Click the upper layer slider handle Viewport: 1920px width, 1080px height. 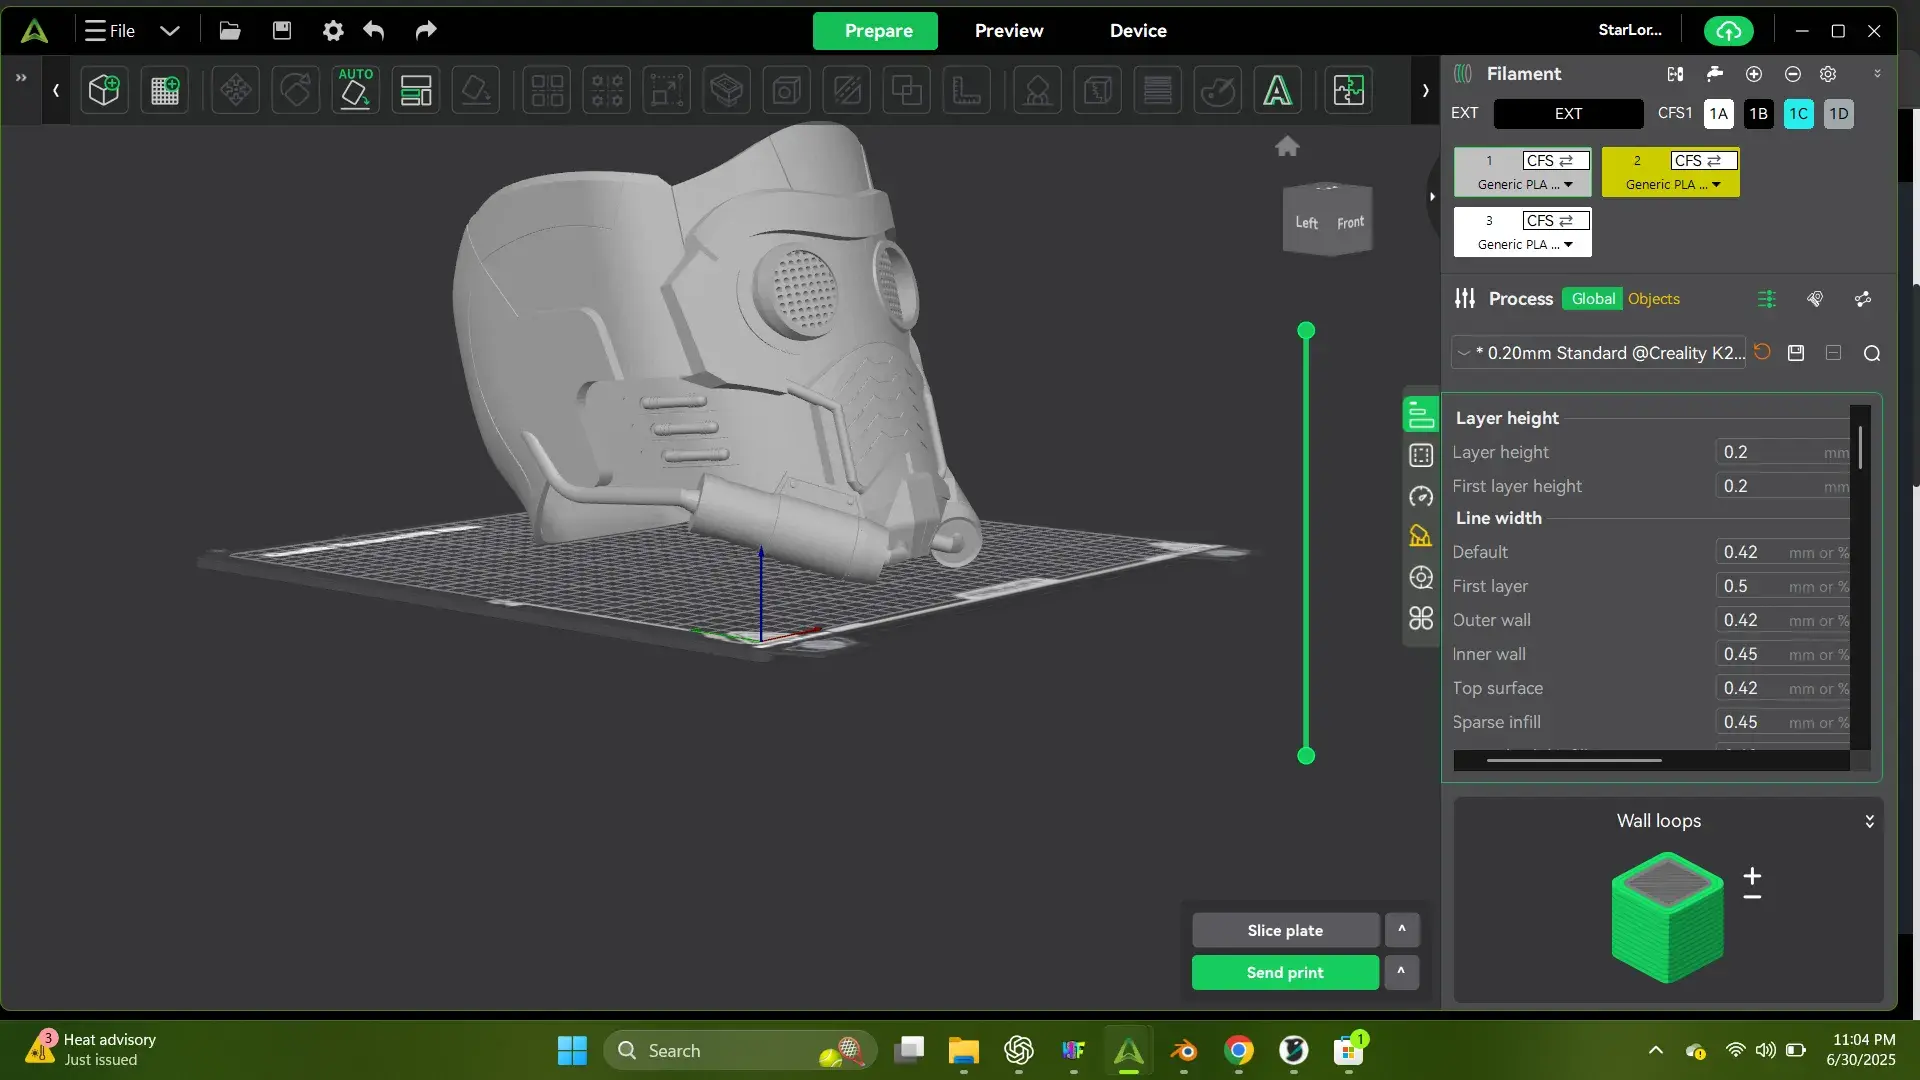click(x=1306, y=331)
